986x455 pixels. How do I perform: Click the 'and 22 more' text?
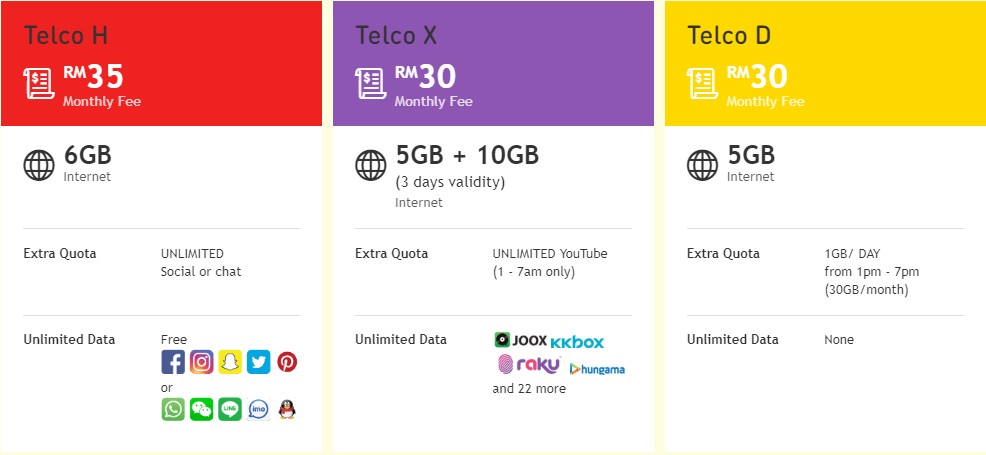529,388
